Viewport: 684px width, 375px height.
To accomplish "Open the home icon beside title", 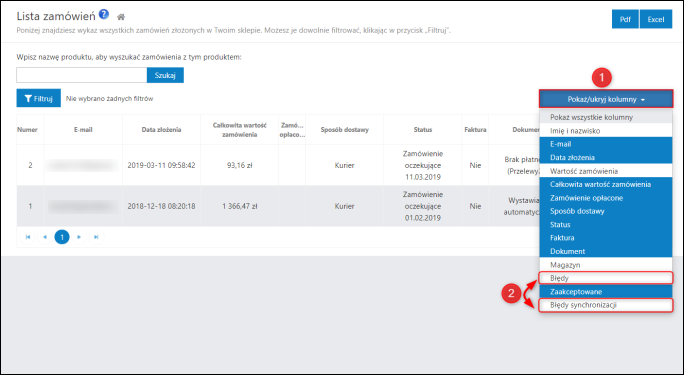I will 121,17.
